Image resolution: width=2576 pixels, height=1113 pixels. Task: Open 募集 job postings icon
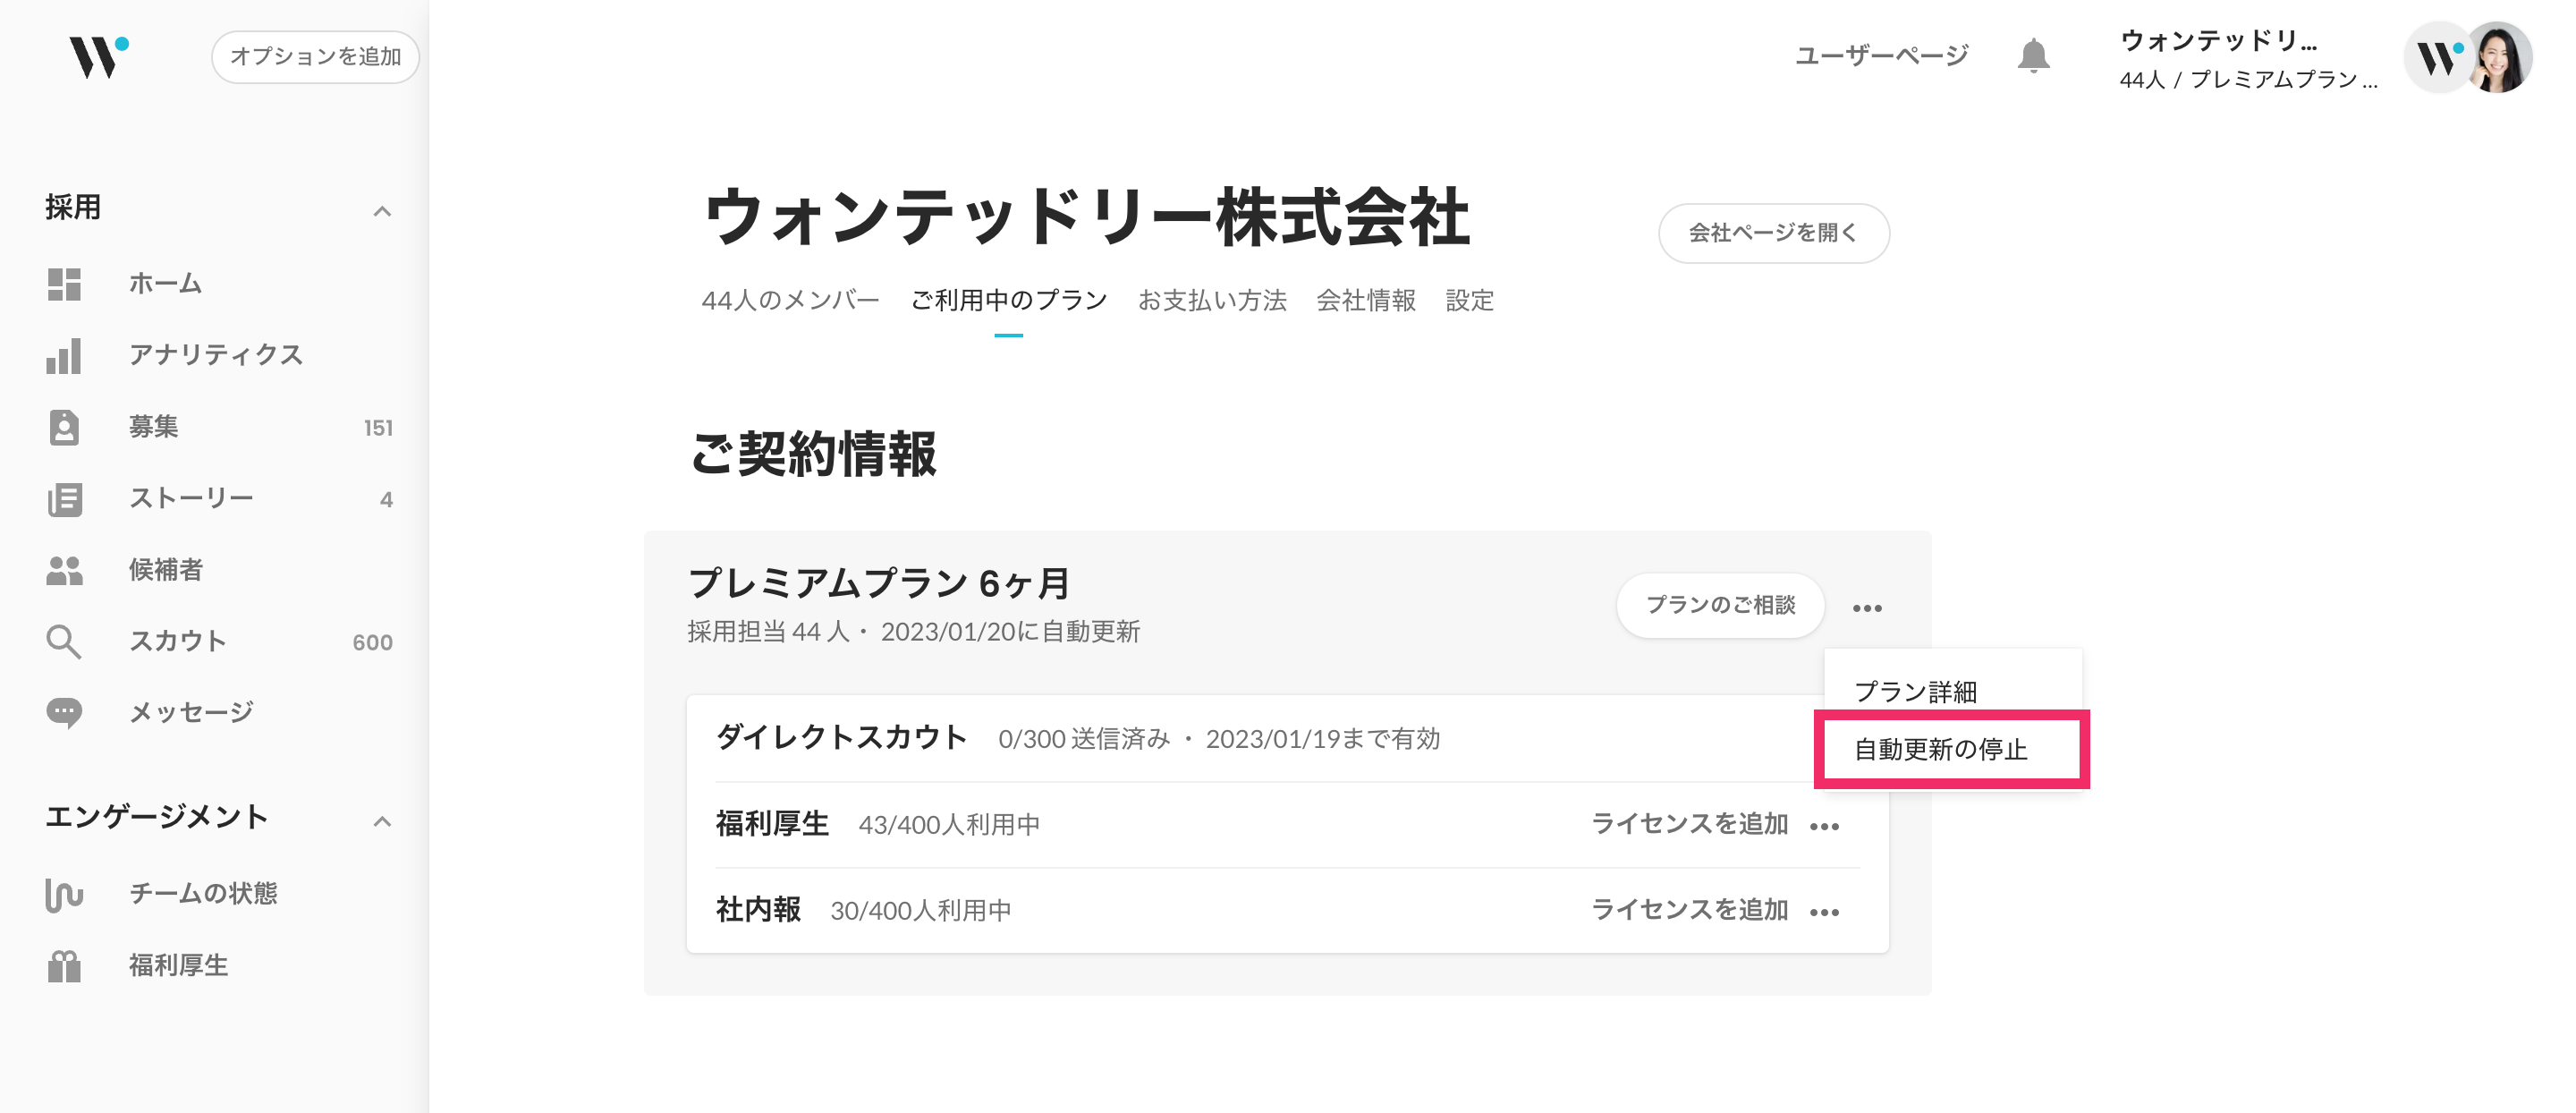tap(64, 427)
